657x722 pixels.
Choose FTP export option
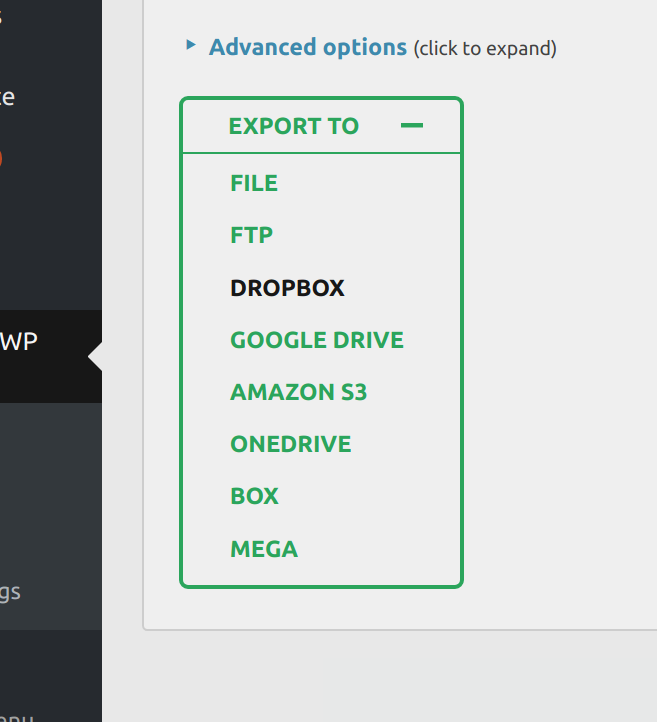pos(251,235)
